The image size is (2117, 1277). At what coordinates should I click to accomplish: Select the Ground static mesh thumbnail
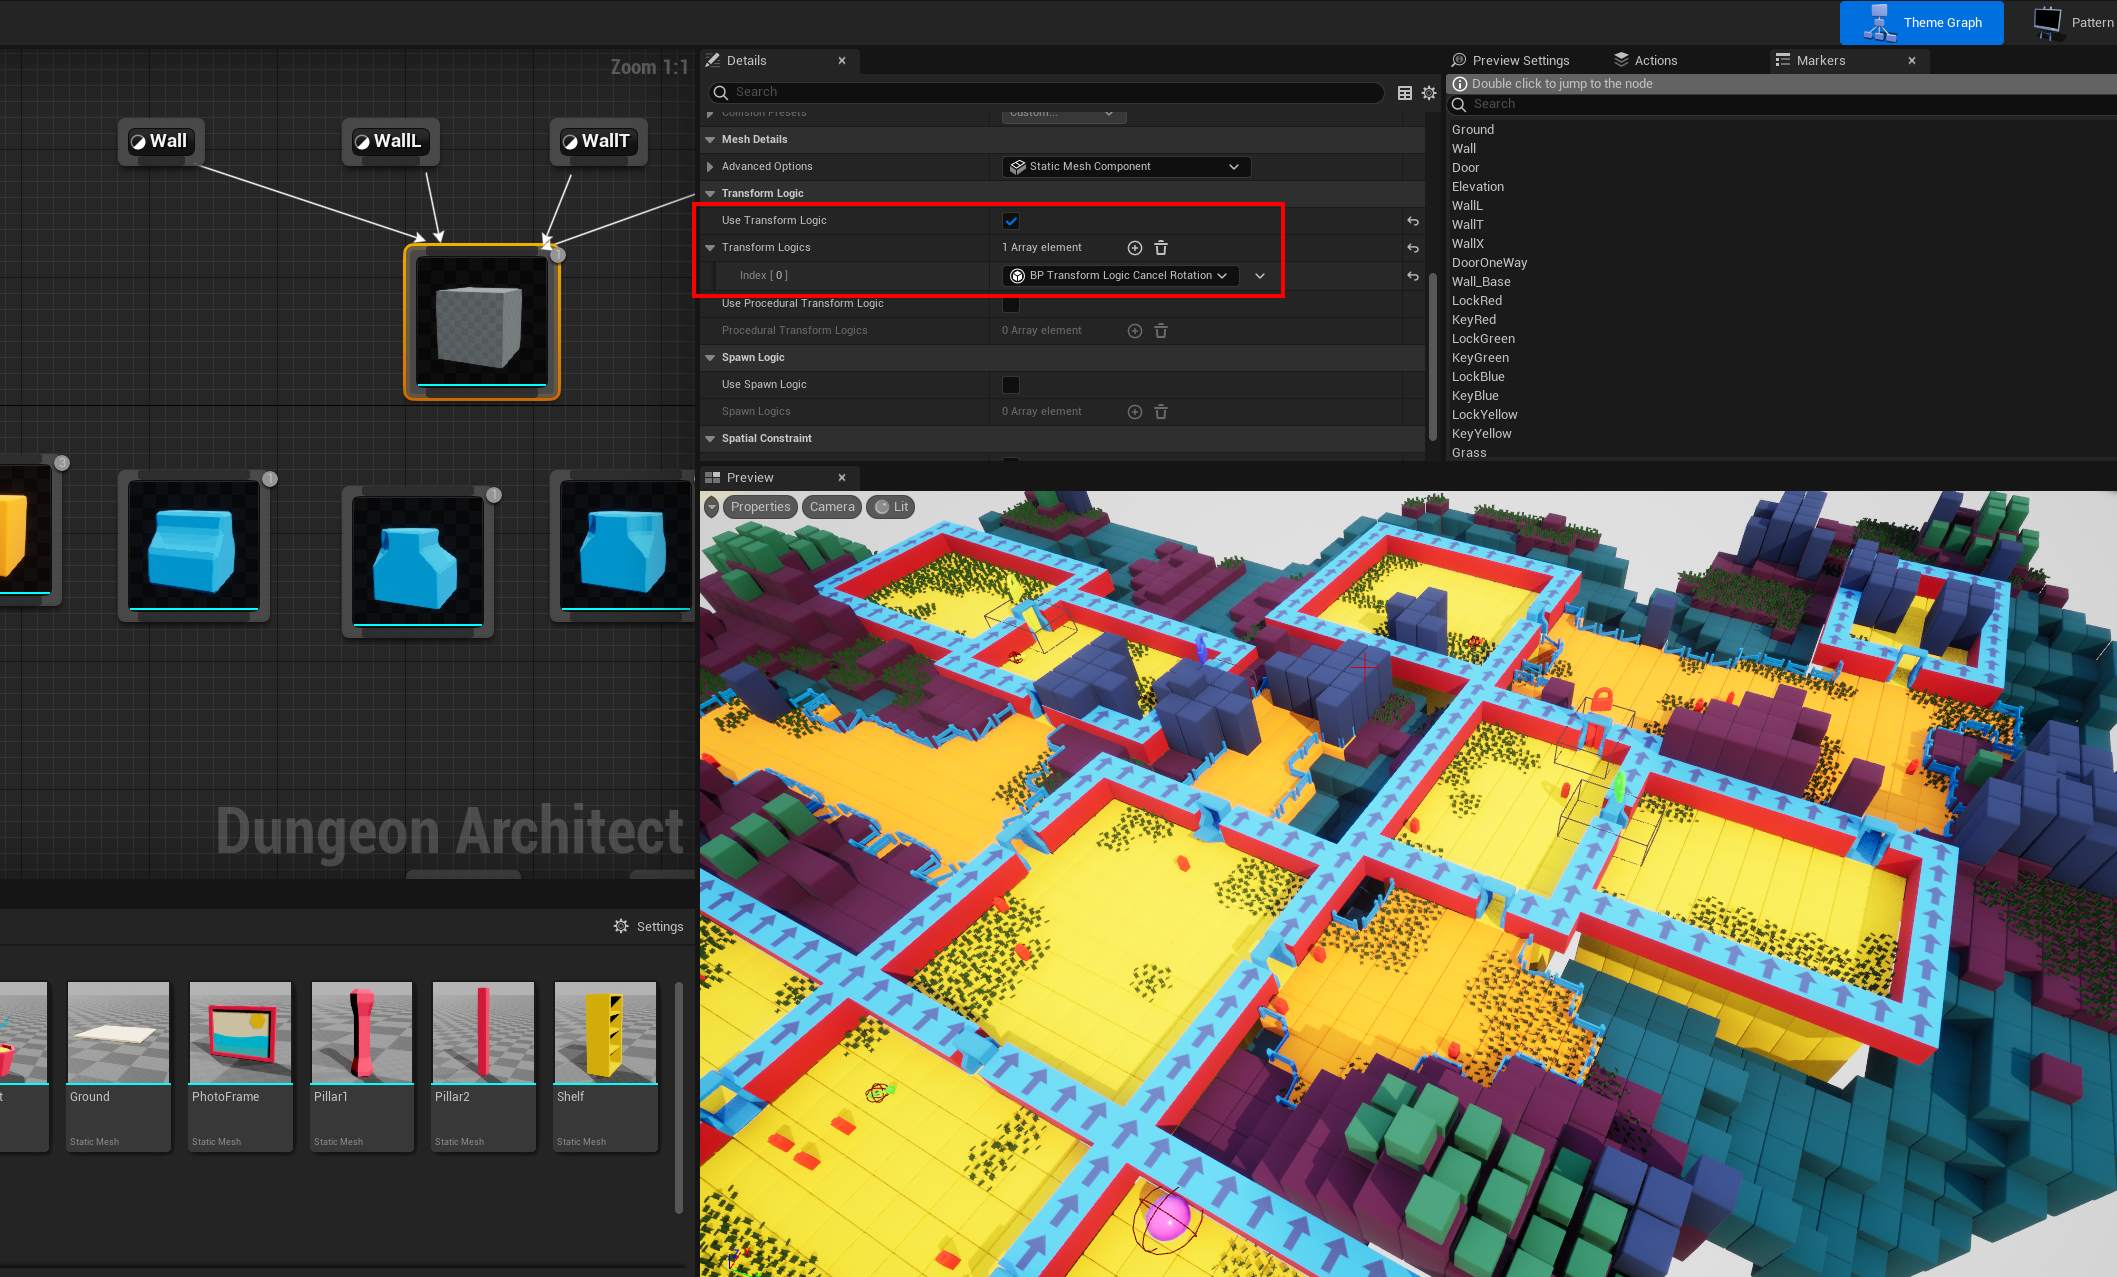tap(118, 1066)
